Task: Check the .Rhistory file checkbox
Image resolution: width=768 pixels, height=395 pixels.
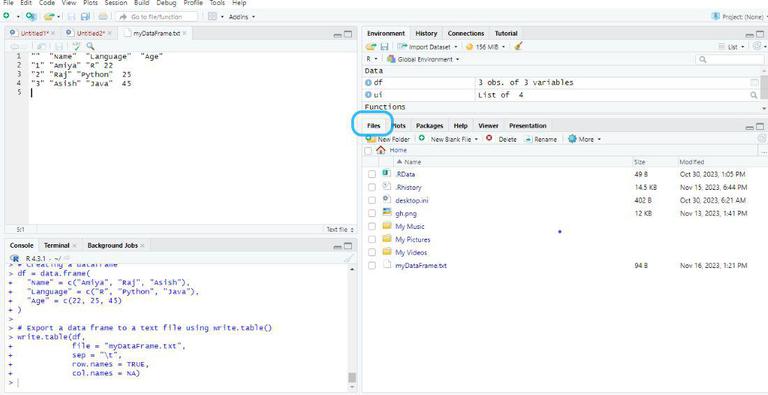Action: tap(372, 187)
